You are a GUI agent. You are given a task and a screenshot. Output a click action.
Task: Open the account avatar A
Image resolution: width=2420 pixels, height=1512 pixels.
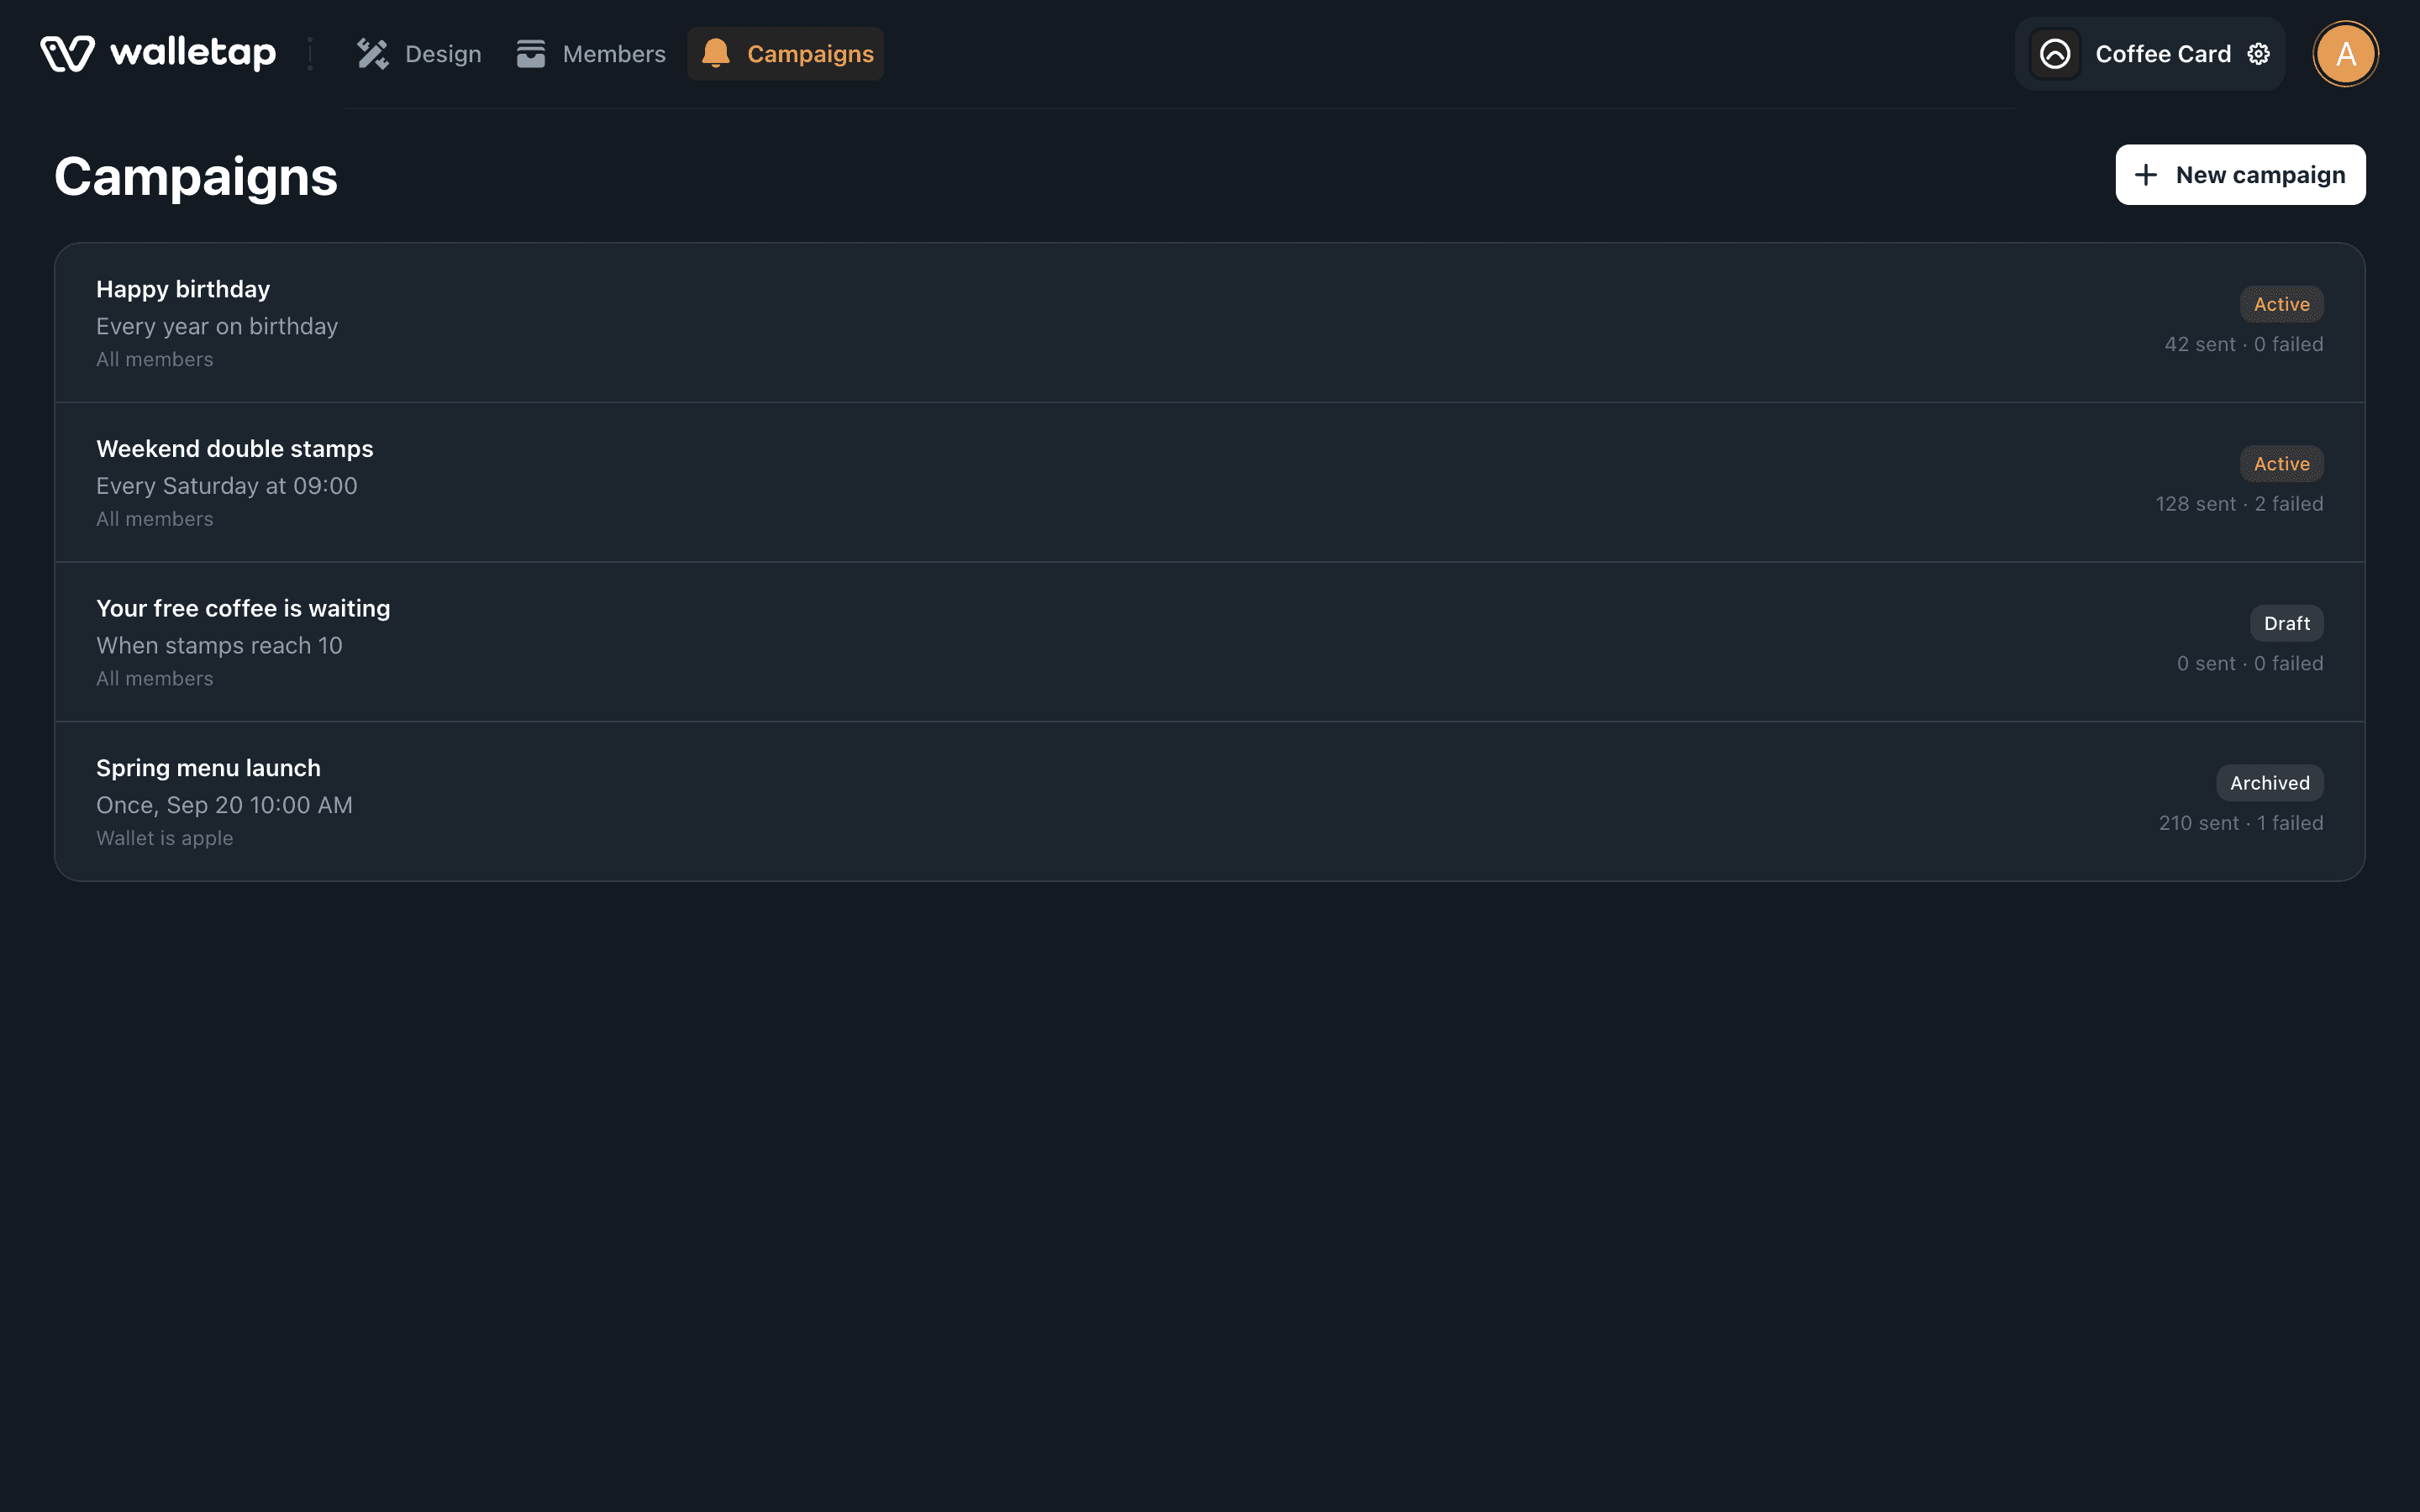(x=2346, y=54)
